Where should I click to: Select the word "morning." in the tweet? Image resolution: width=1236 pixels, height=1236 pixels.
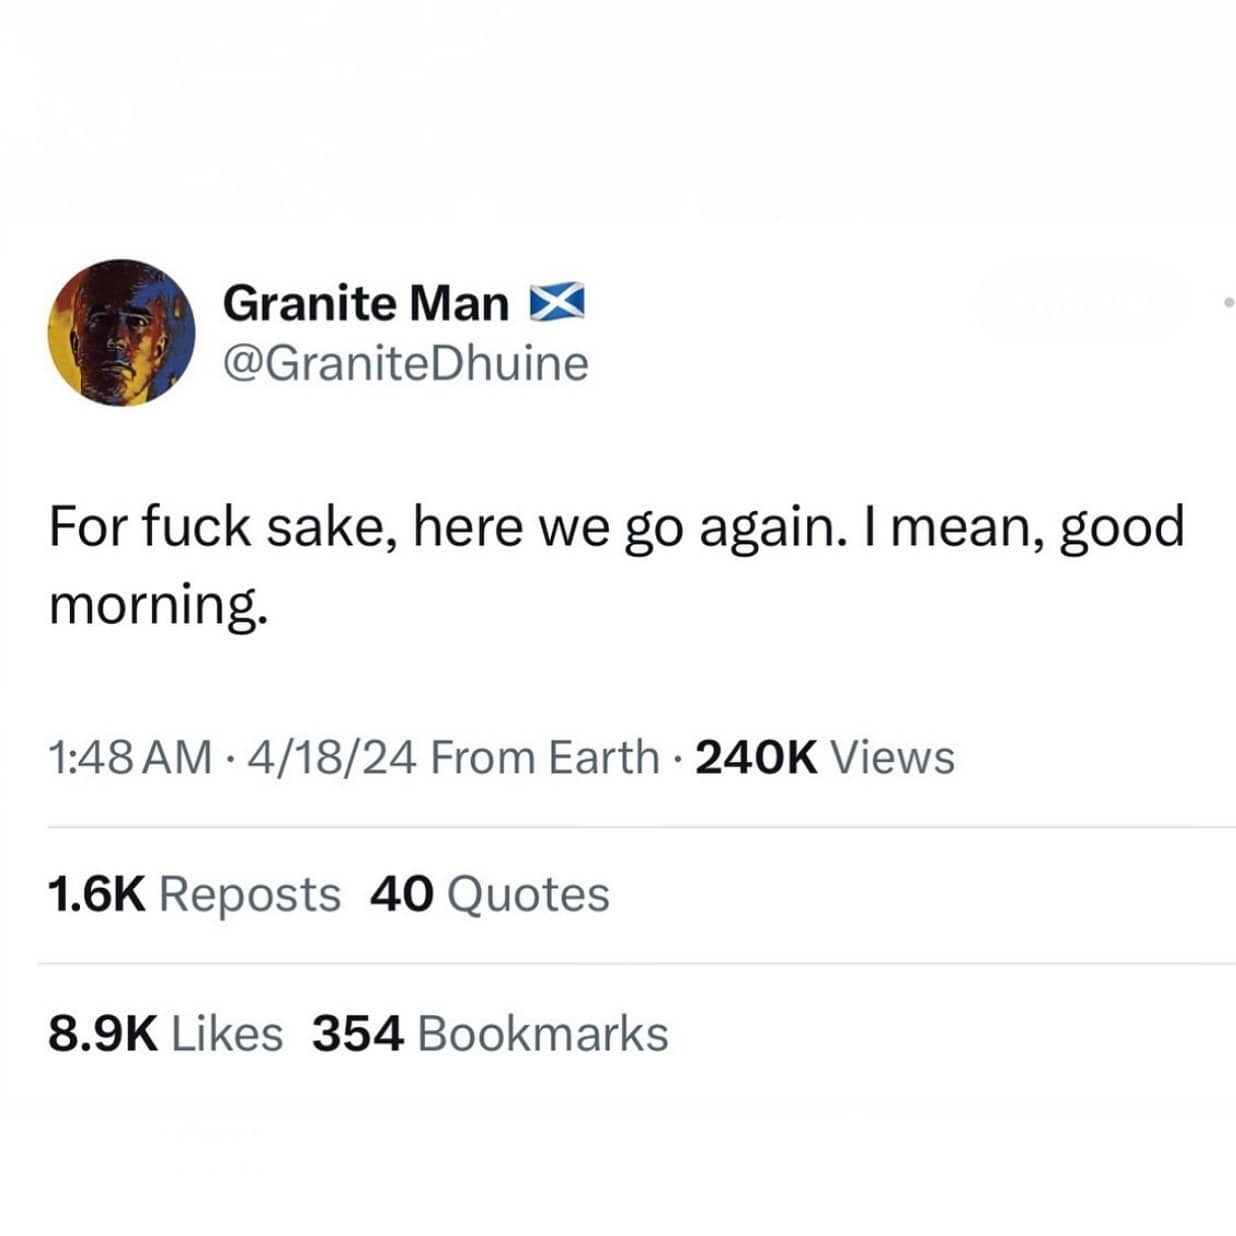[159, 604]
